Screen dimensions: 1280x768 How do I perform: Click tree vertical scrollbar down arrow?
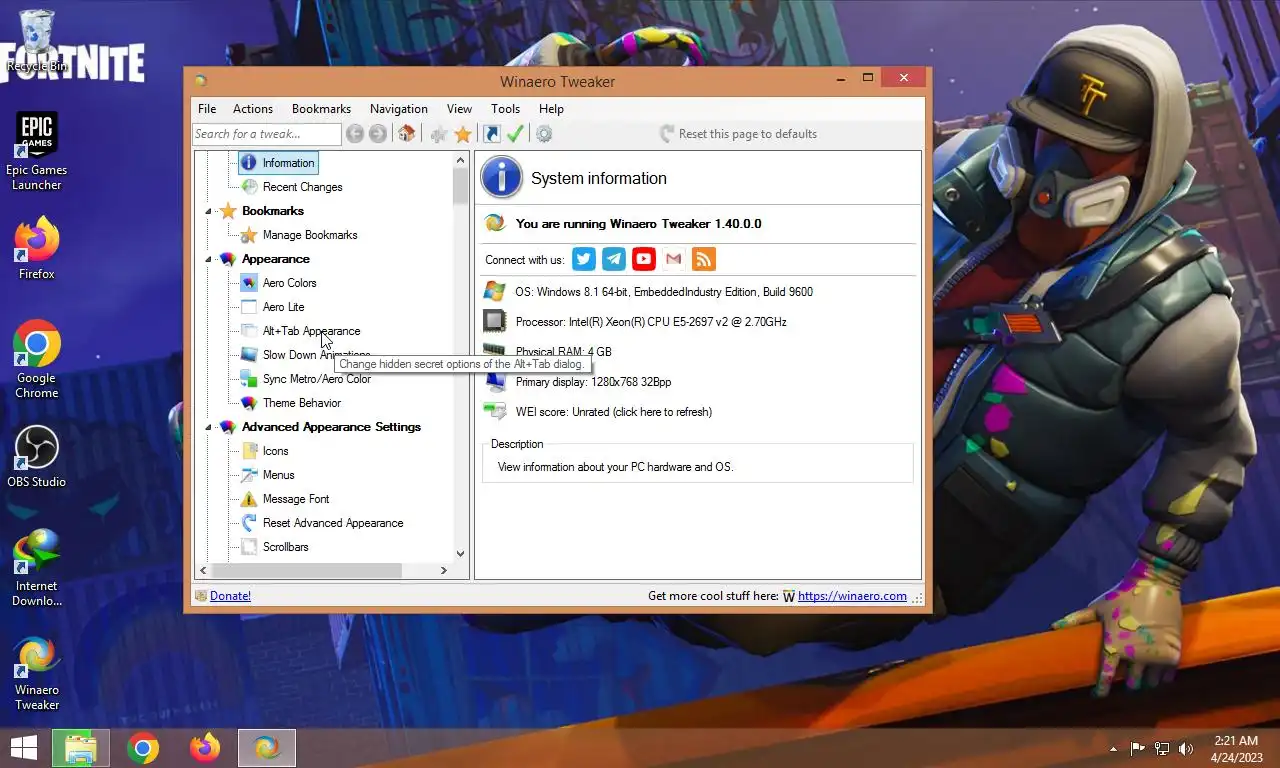coord(460,553)
